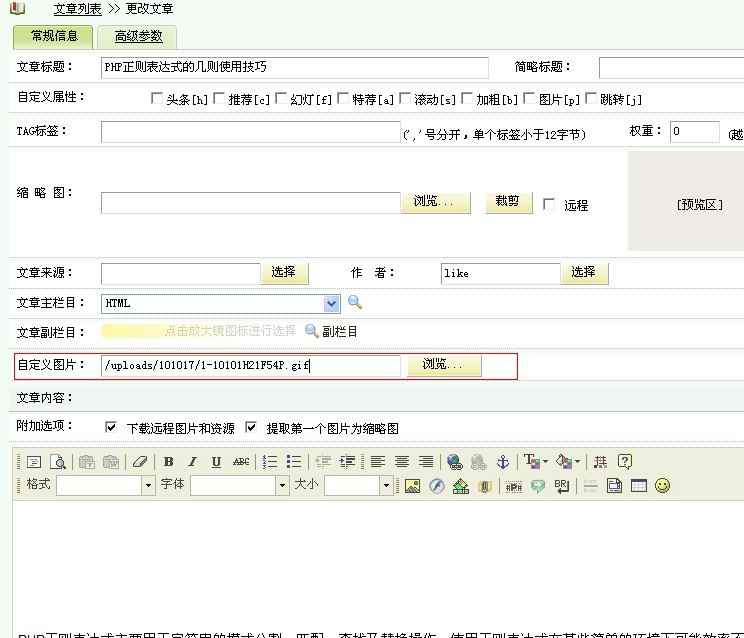Viewport: 744px width, 638px height.
Task: Click the Source view icon in the editor toolbar
Action: pos(34,462)
